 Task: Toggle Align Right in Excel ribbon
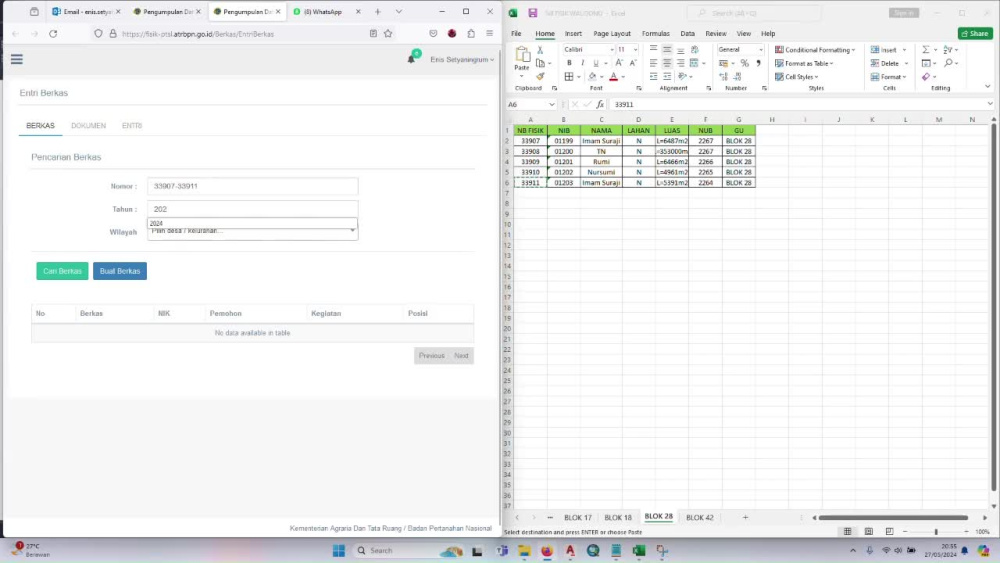(x=680, y=63)
